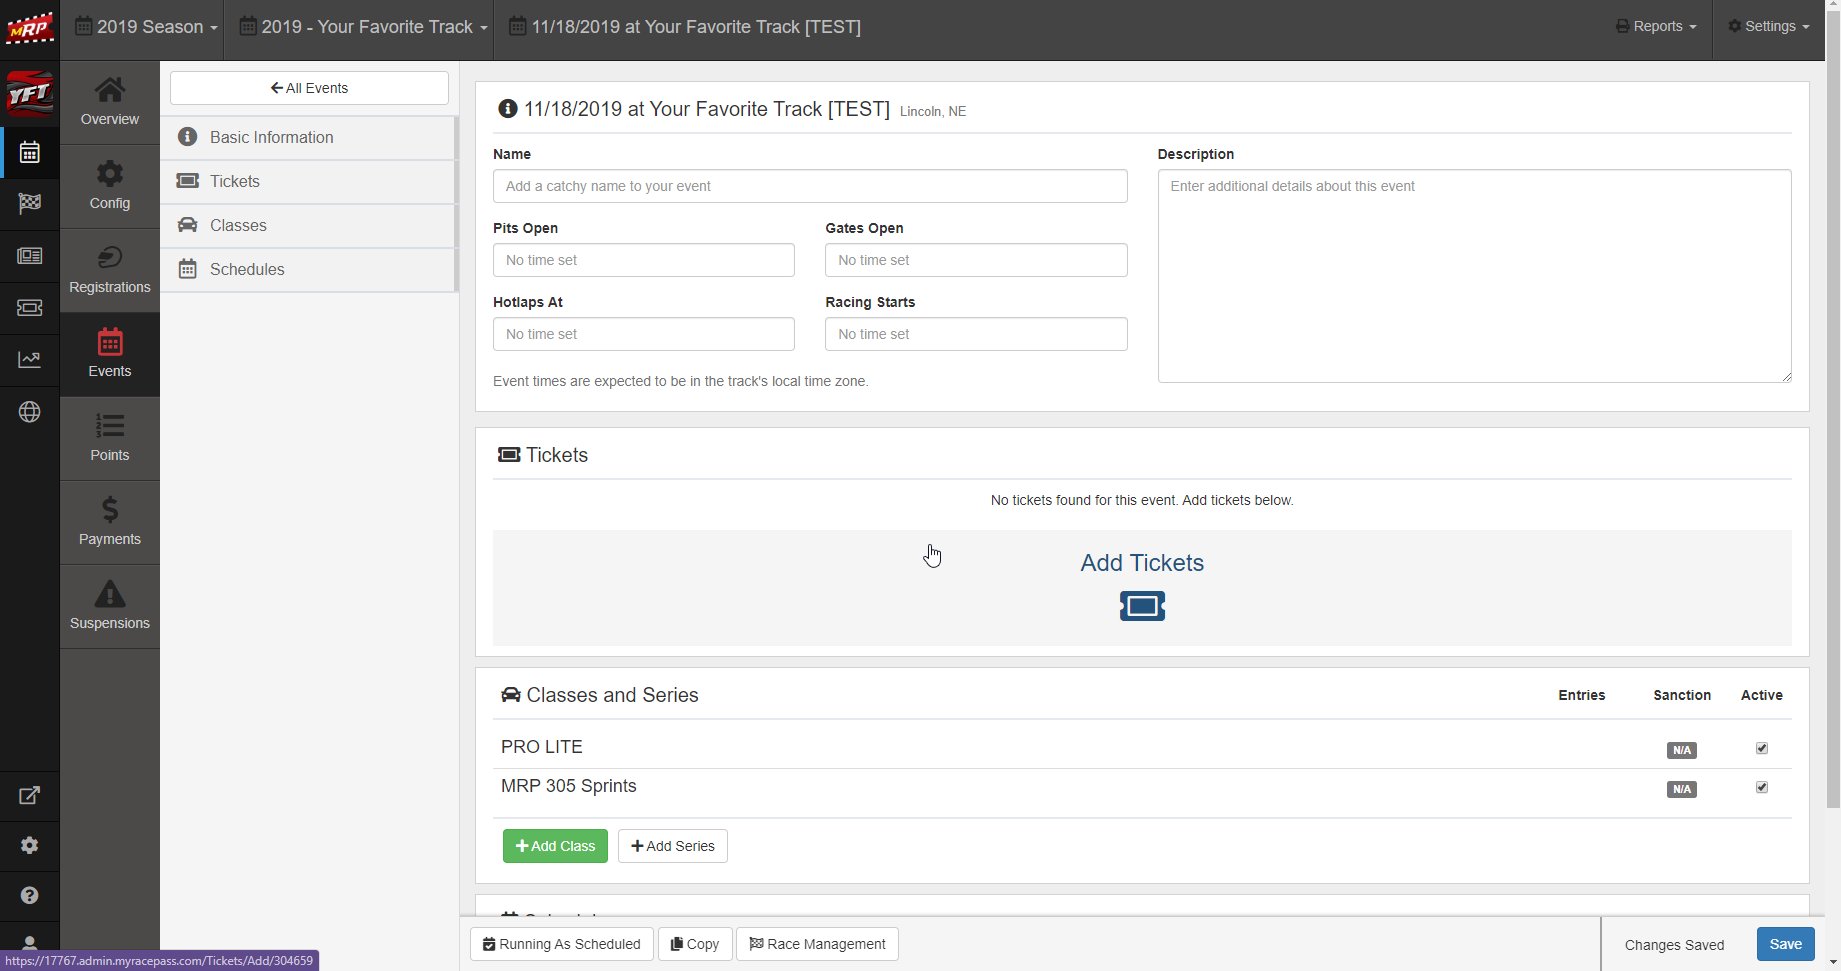Open the checkered flag icon in left rail

tap(30, 204)
